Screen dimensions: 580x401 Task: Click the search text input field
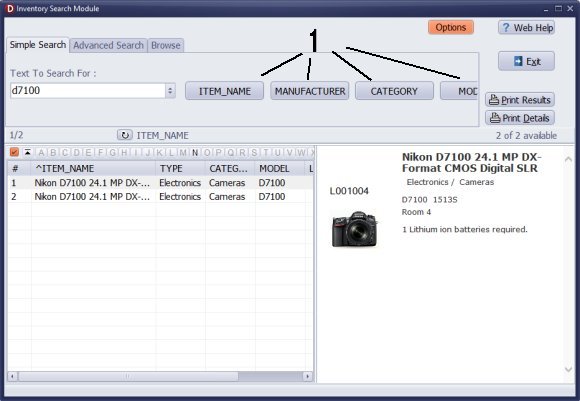[88, 91]
